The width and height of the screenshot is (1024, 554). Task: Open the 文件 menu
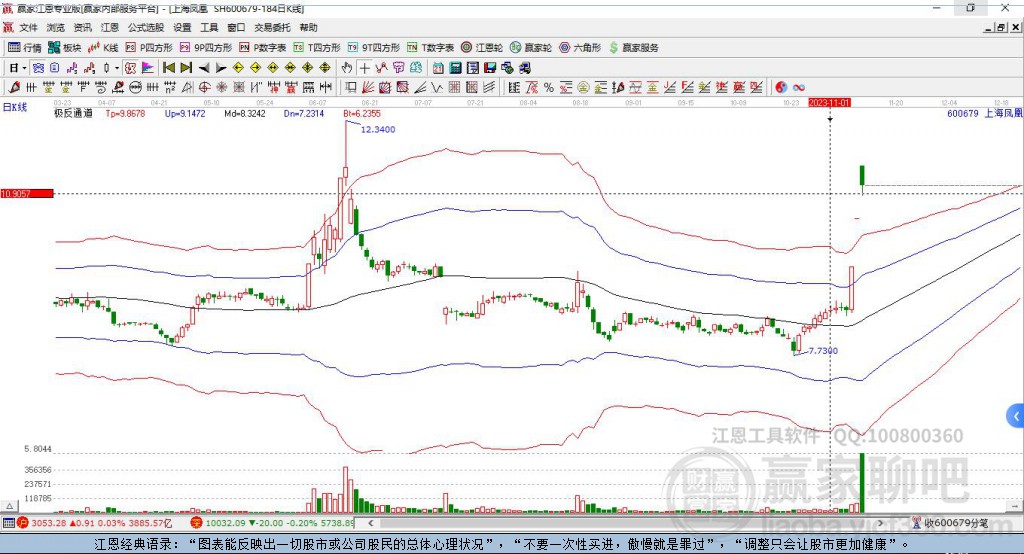coord(28,27)
